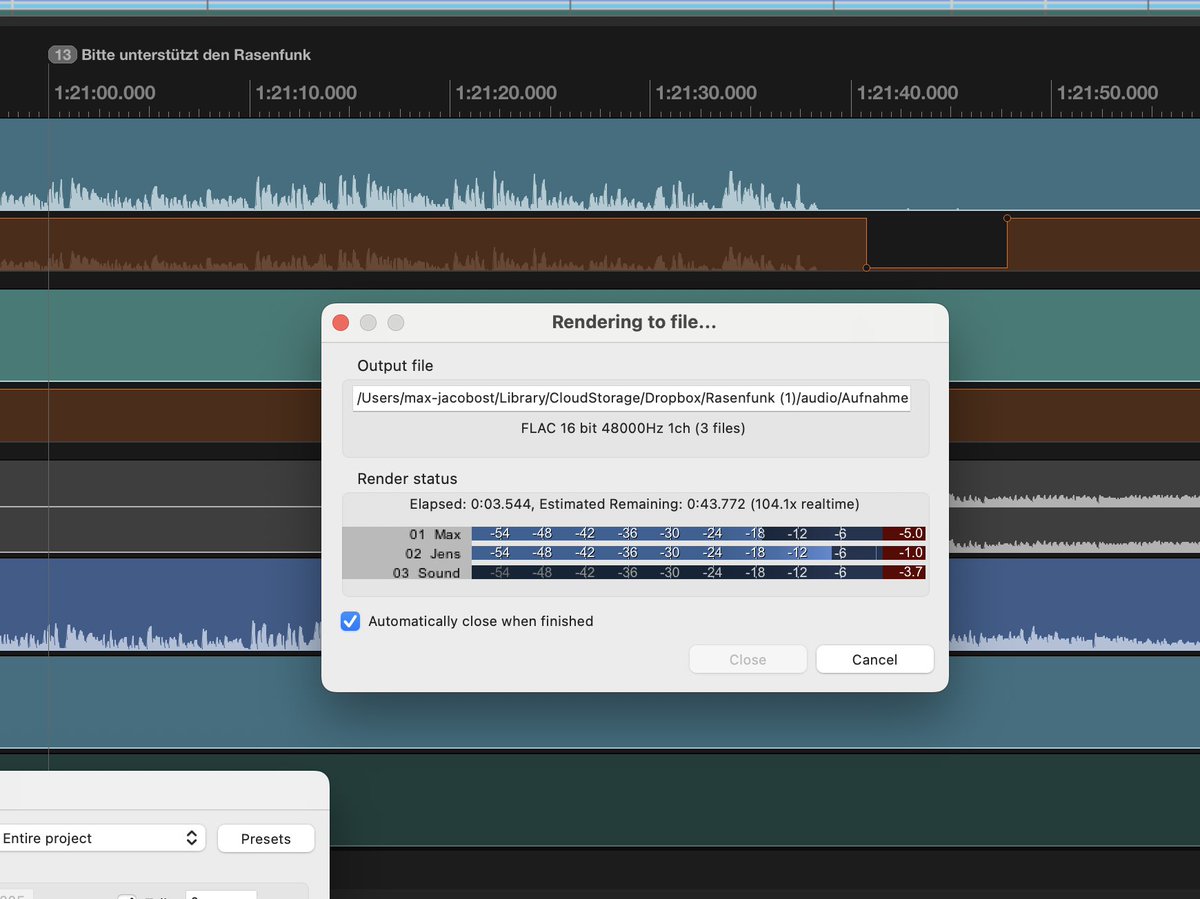Screen dimensions: 1200x899
Task: Click the Elapsed and Estimated Remaining status text
Action: click(x=634, y=504)
